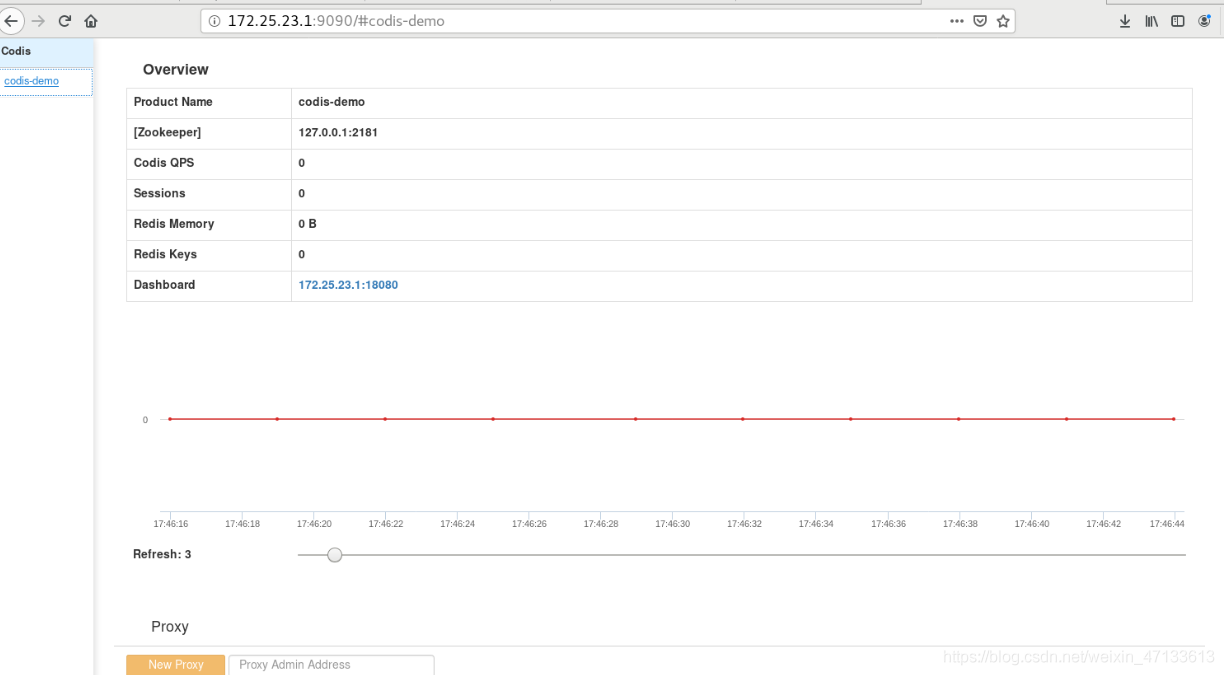
Task: Save page to Pocket
Action: click(x=981, y=21)
